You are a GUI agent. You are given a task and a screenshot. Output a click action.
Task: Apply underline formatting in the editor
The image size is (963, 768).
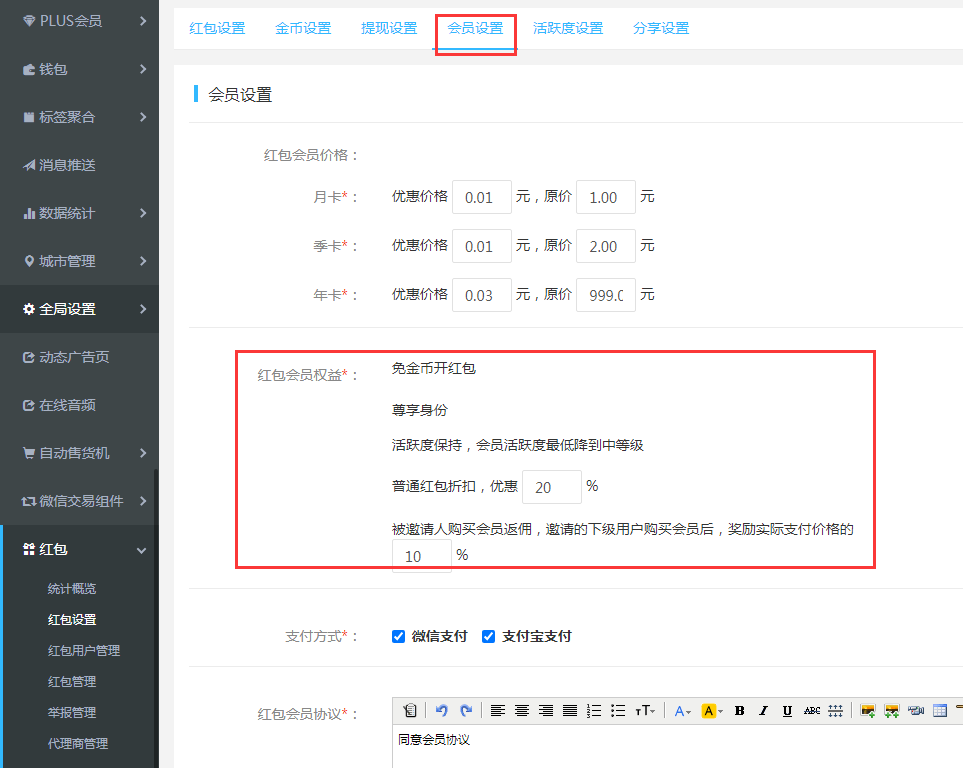pyautogui.click(x=788, y=711)
